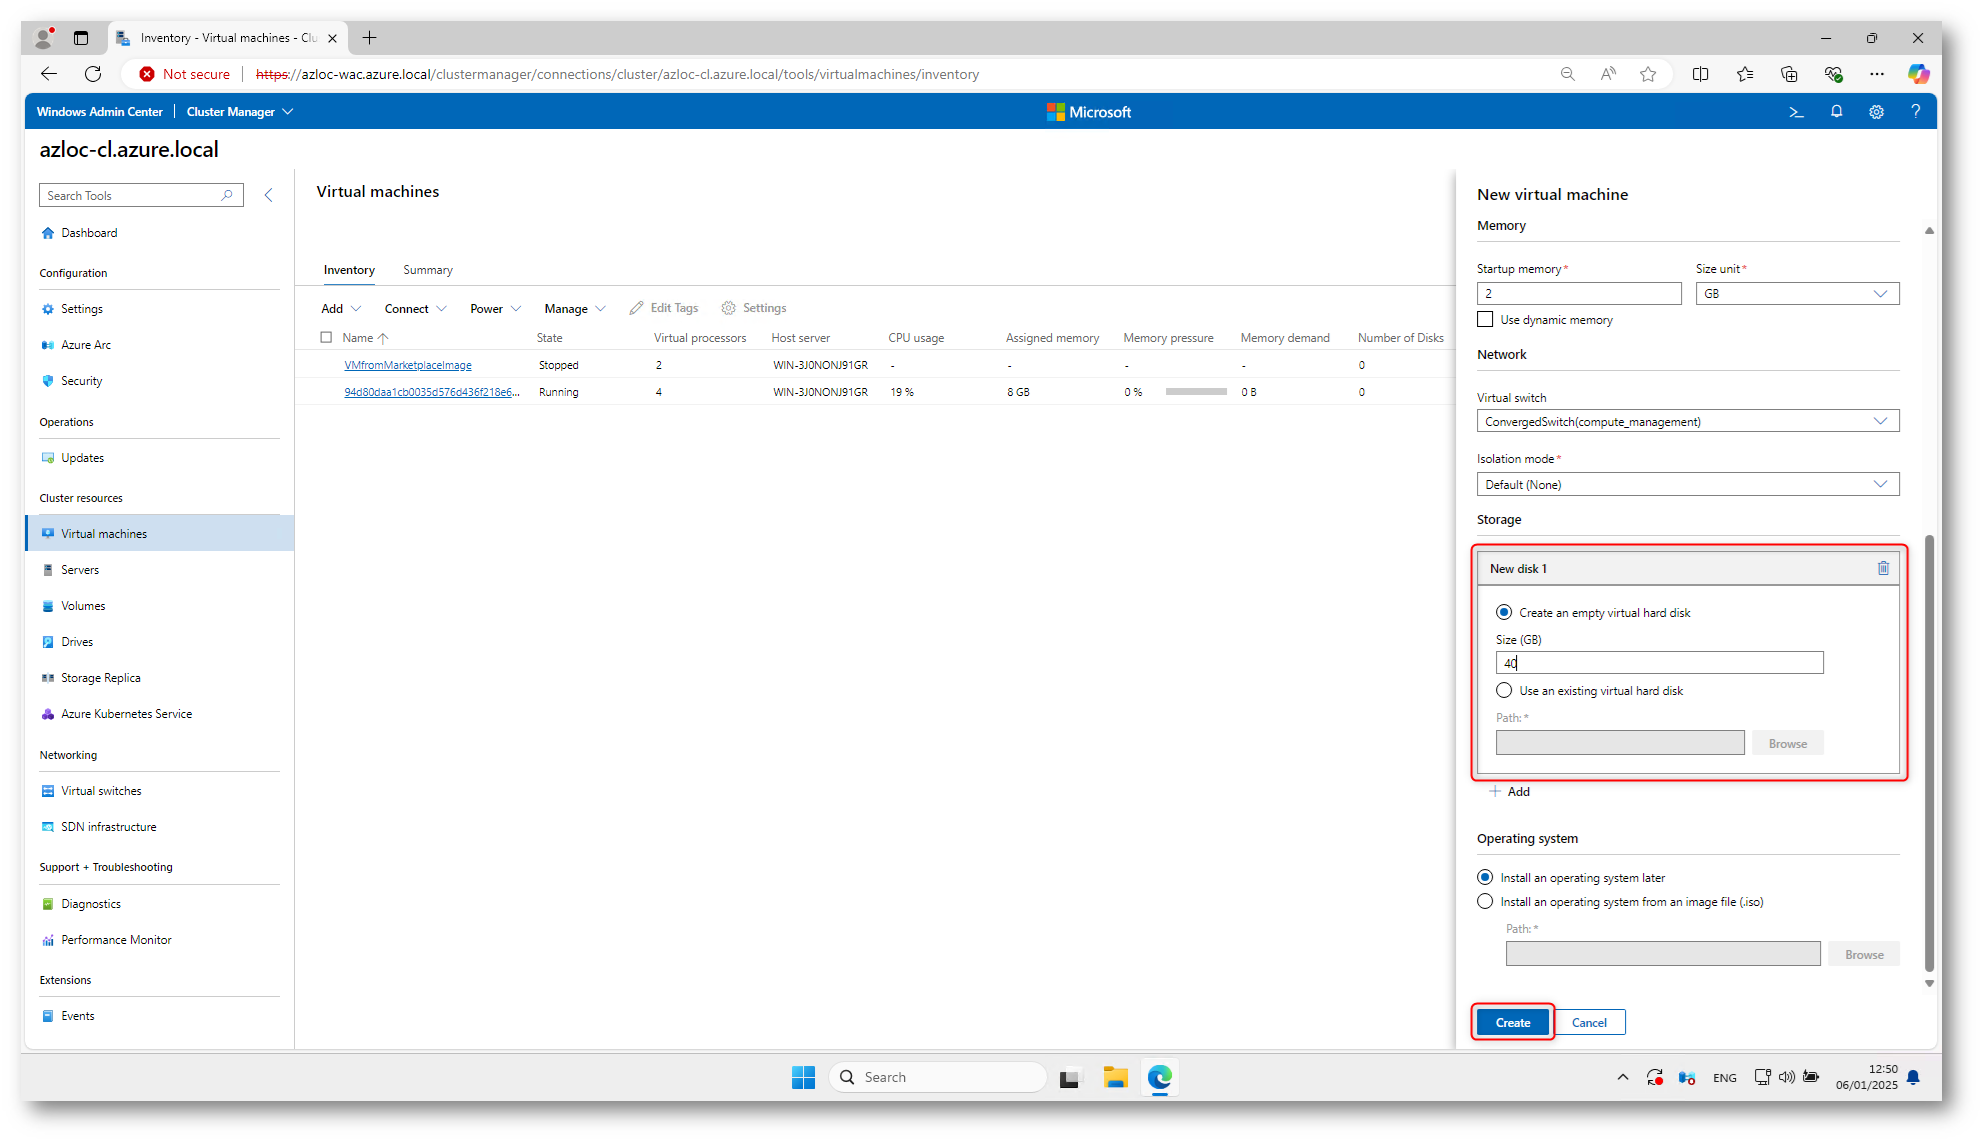Select Create an empty virtual hard disk
The width and height of the screenshot is (1984, 1143).
pyautogui.click(x=1504, y=612)
